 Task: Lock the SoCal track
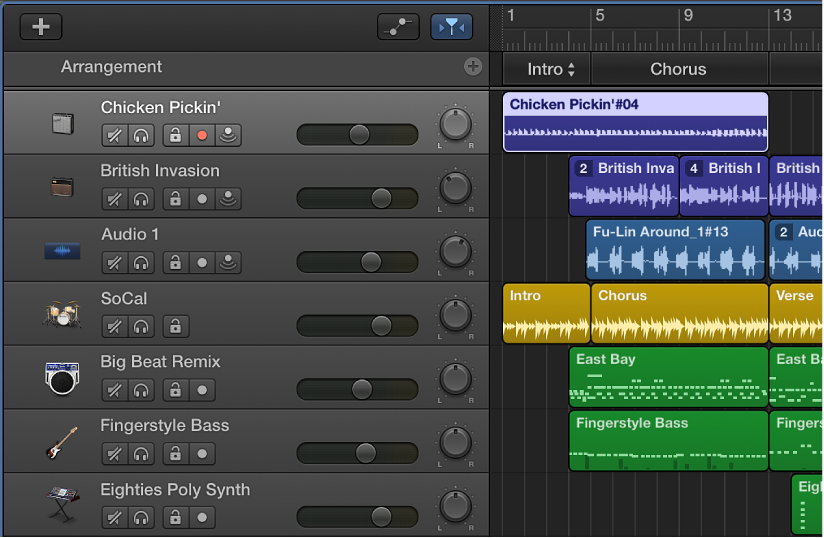pos(175,327)
